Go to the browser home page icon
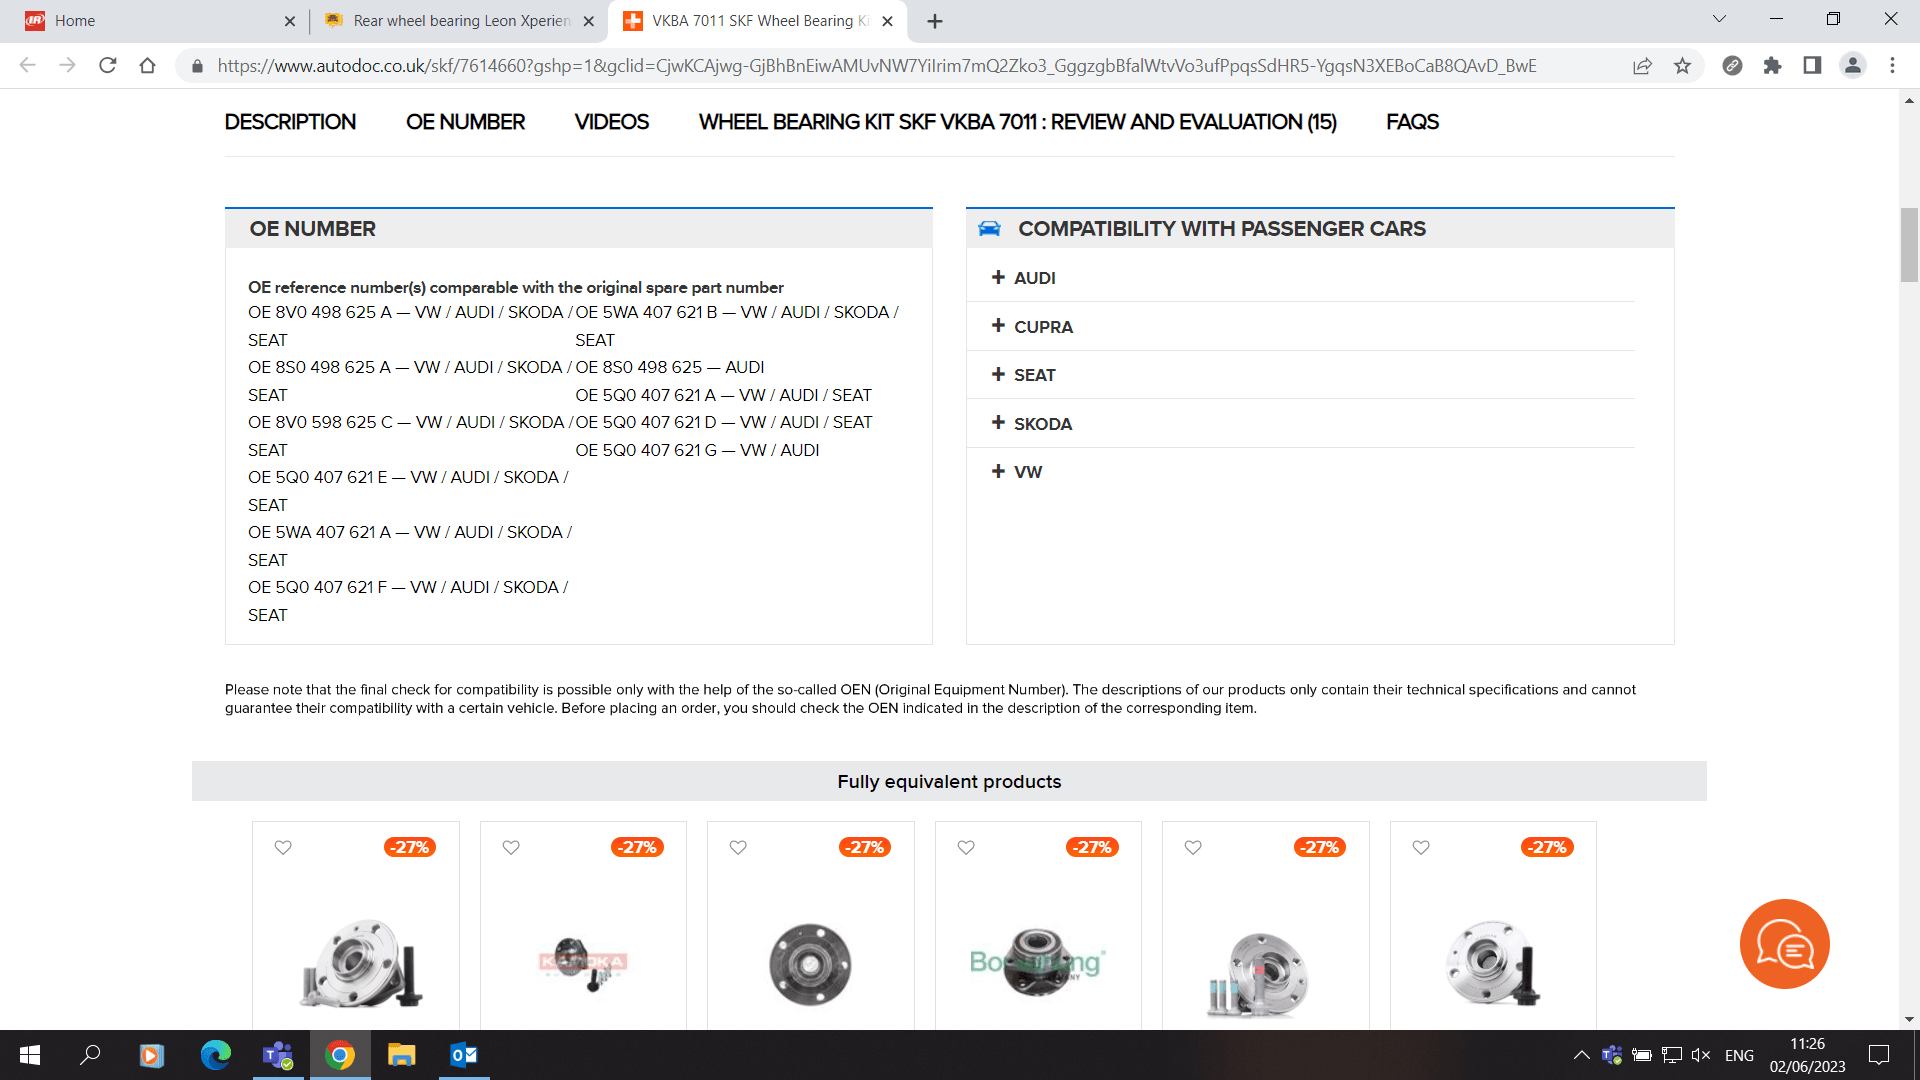The image size is (1920, 1080). [148, 66]
